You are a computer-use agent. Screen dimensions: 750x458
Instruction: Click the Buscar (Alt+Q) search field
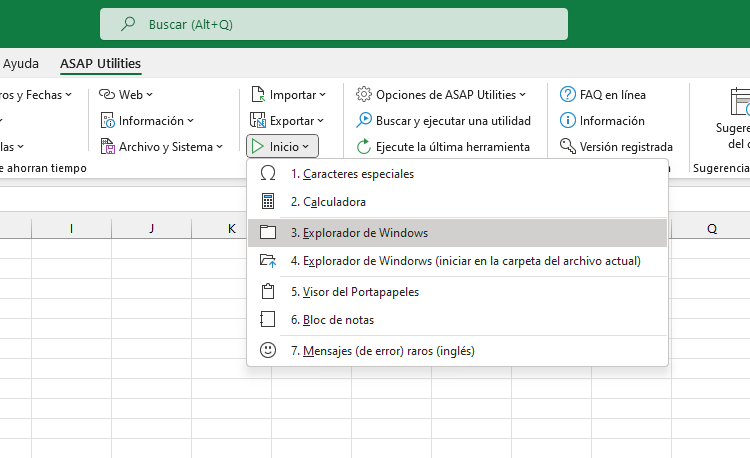click(x=334, y=24)
